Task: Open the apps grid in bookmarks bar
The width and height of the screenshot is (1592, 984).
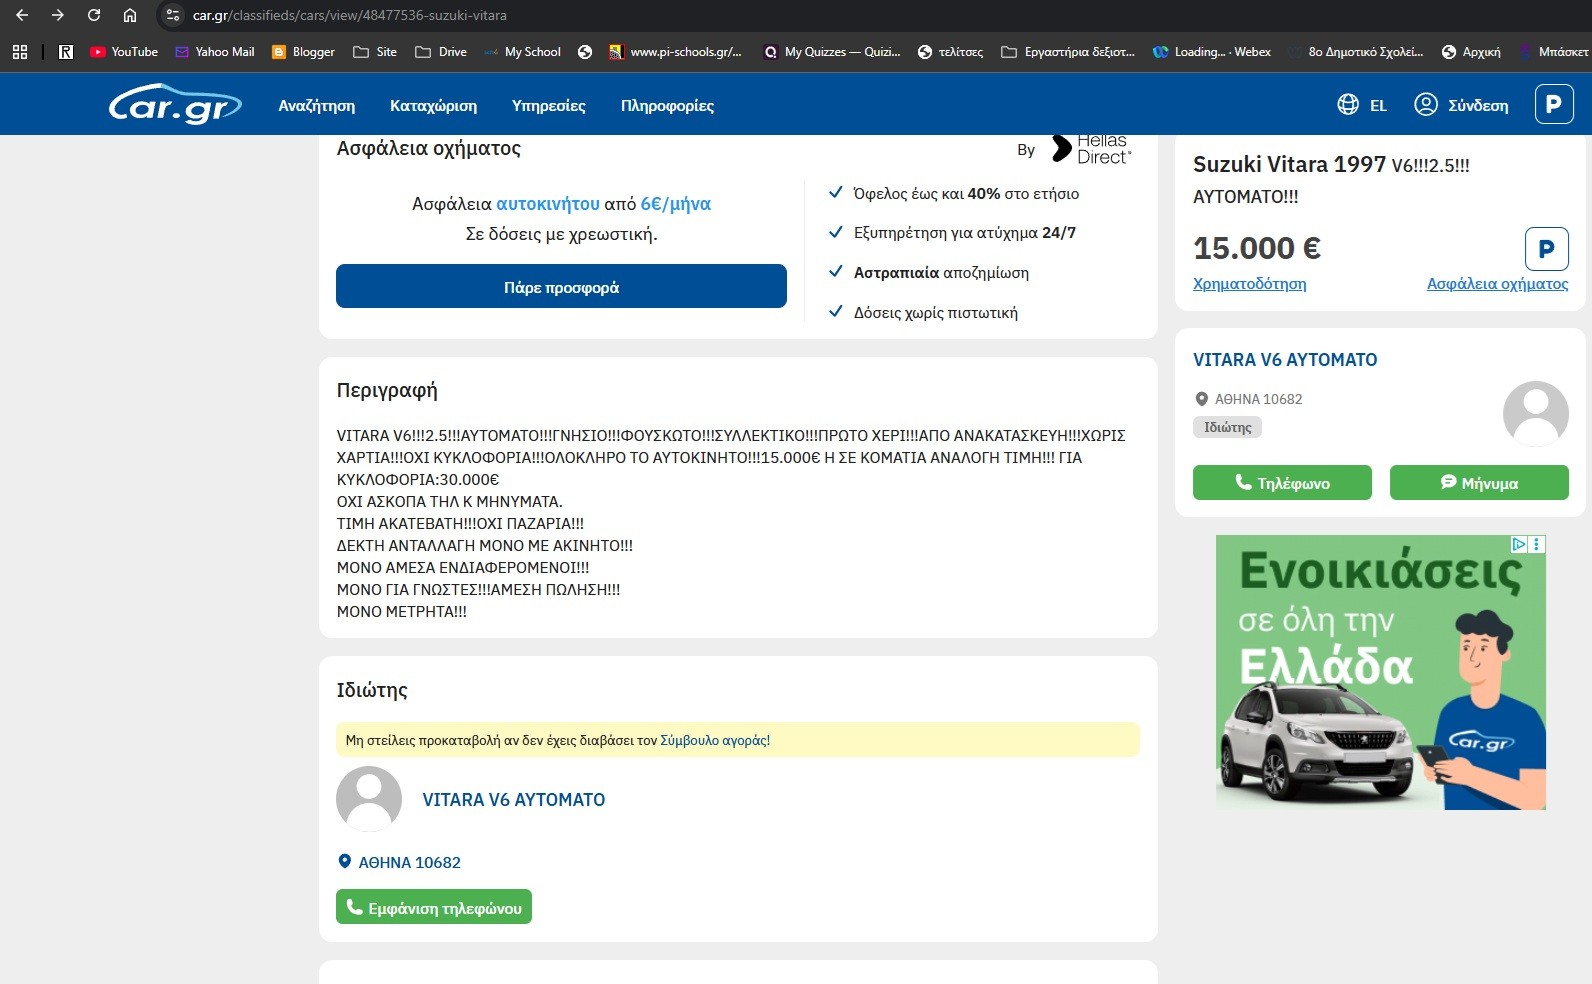Action: click(x=20, y=52)
